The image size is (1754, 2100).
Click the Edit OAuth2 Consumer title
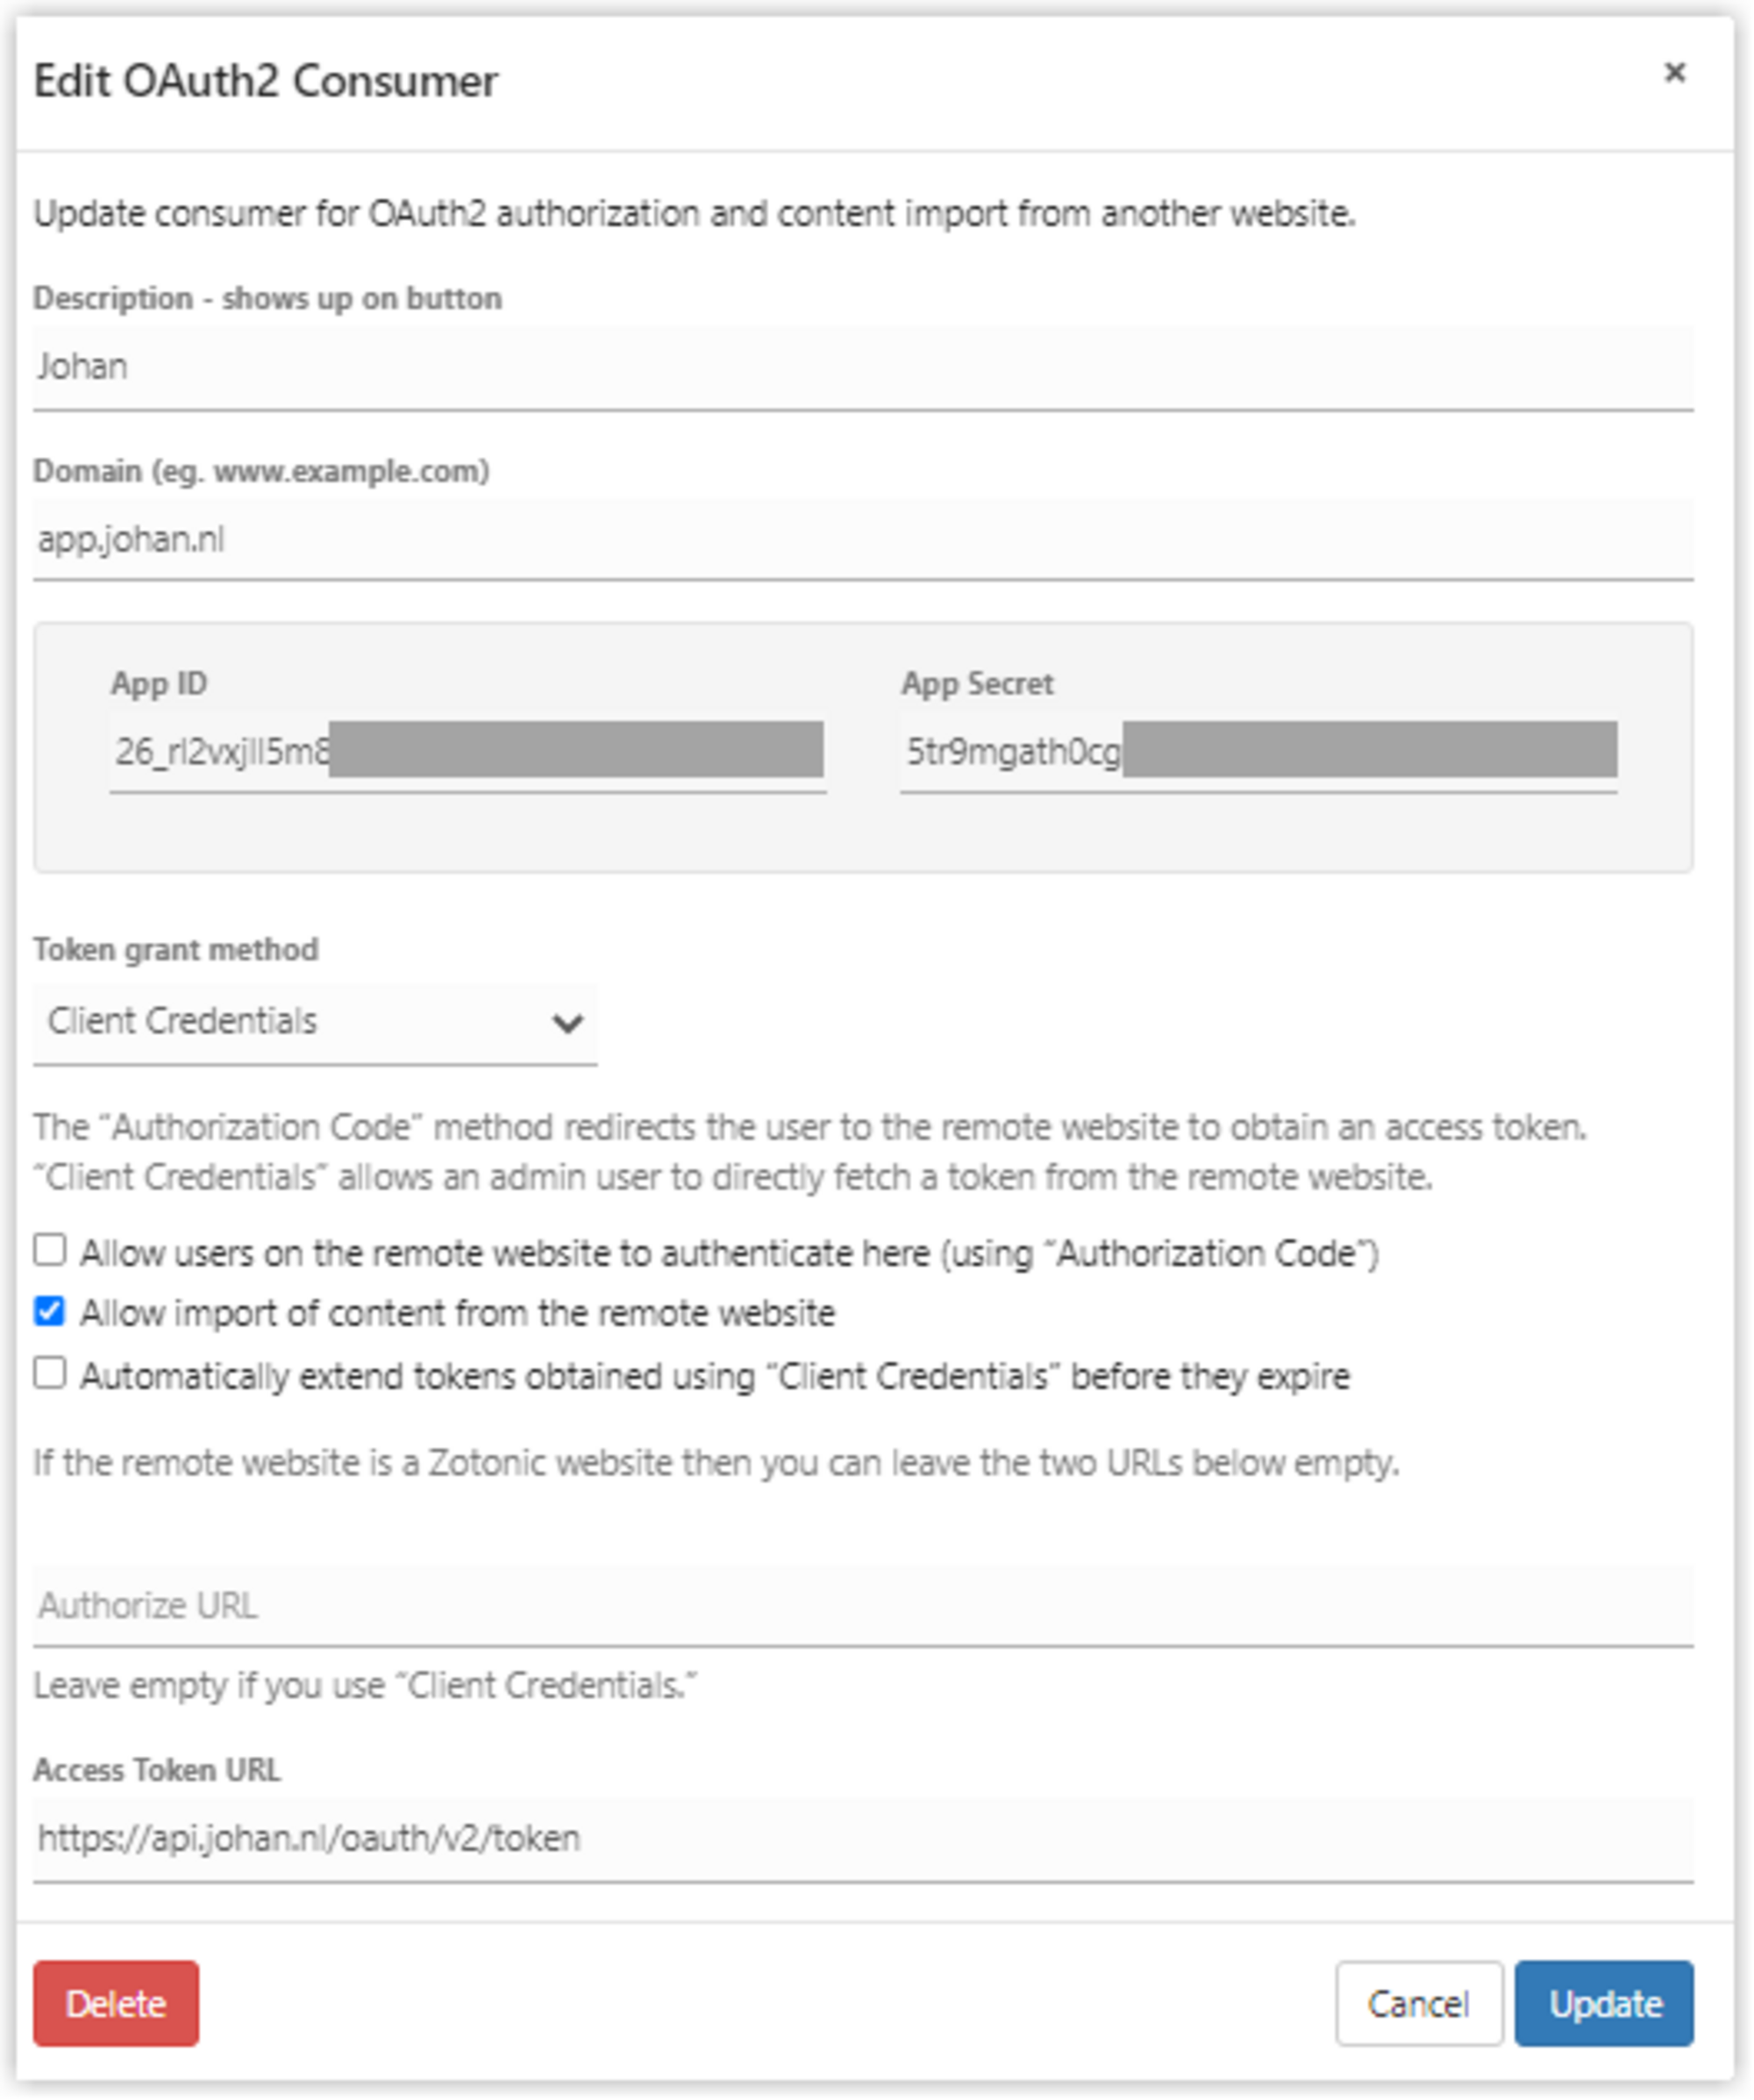(266, 82)
